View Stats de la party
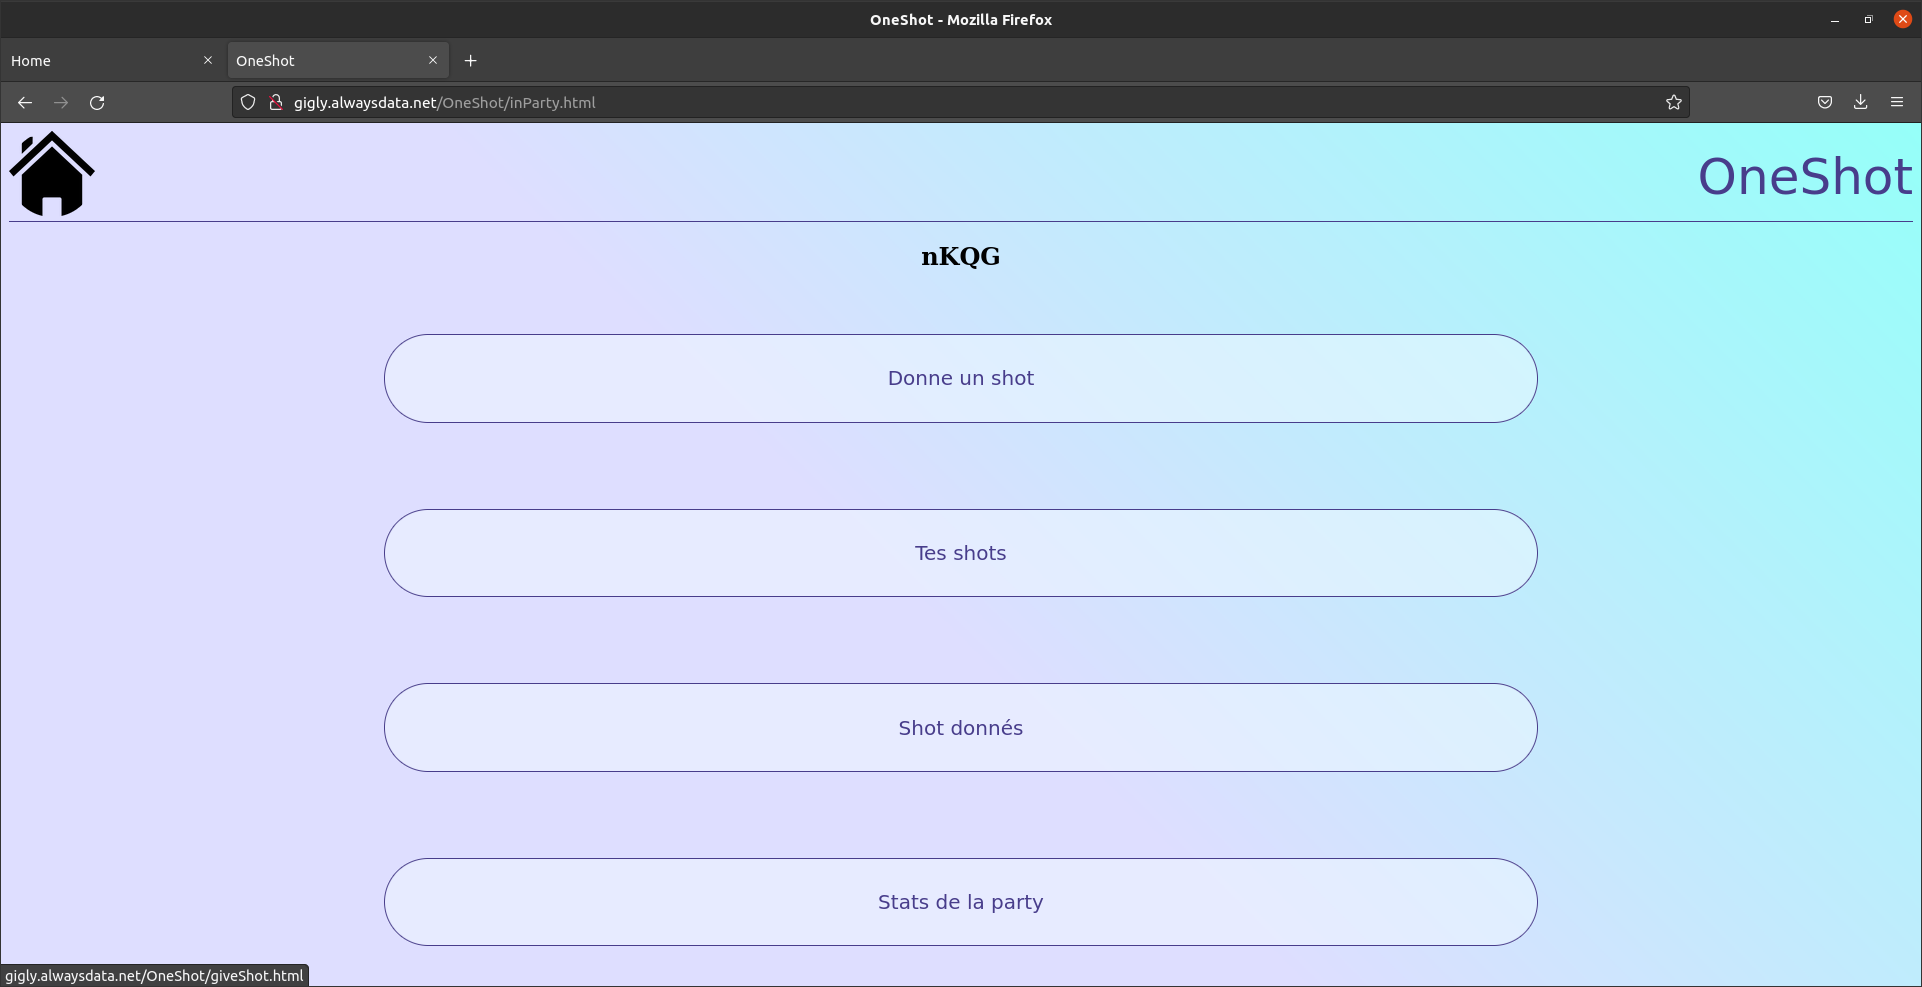The width and height of the screenshot is (1922, 987). (x=959, y=901)
